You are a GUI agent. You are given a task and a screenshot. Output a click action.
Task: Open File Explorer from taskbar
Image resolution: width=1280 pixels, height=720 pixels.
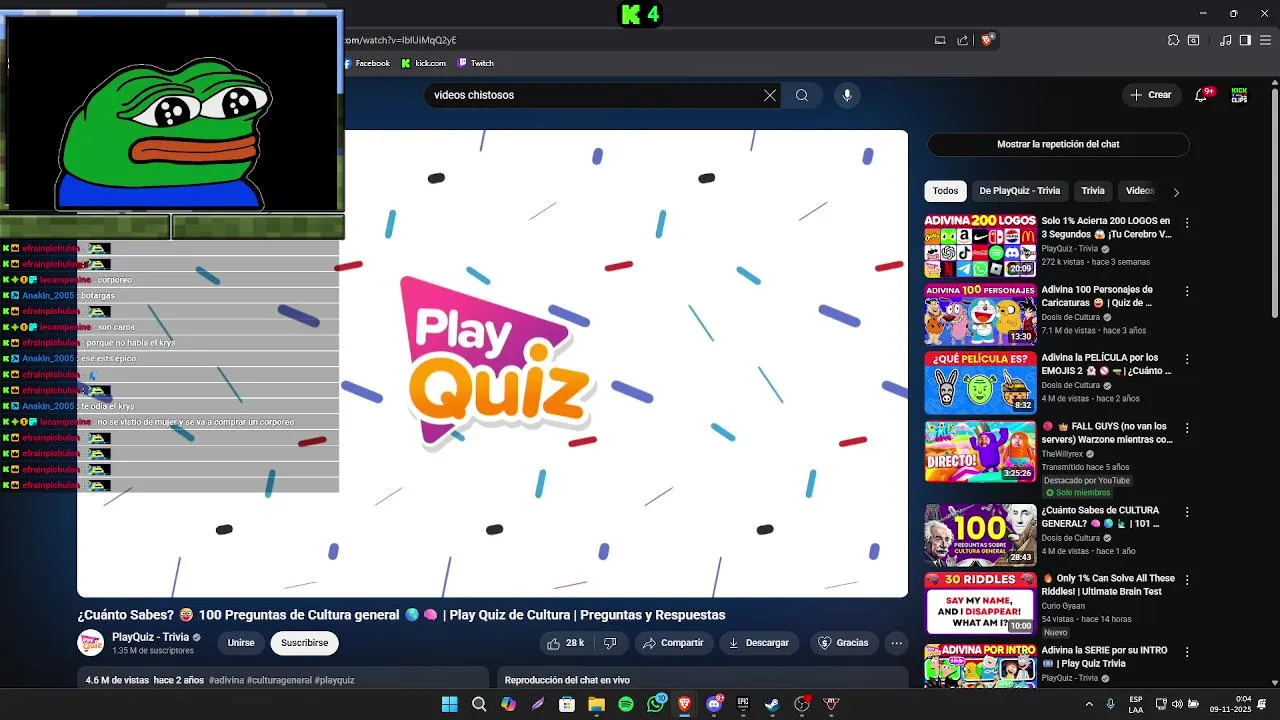click(596, 704)
